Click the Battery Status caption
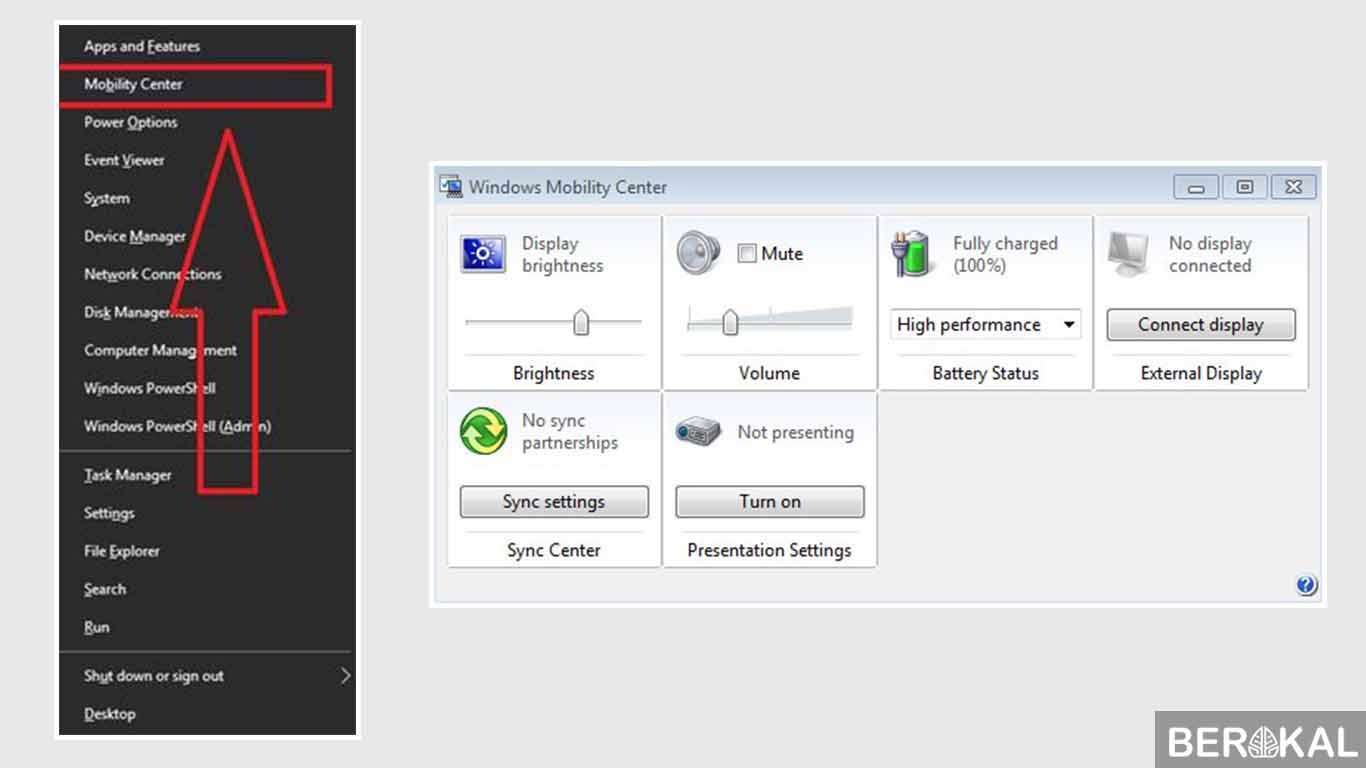The height and width of the screenshot is (768, 1366). [985, 373]
